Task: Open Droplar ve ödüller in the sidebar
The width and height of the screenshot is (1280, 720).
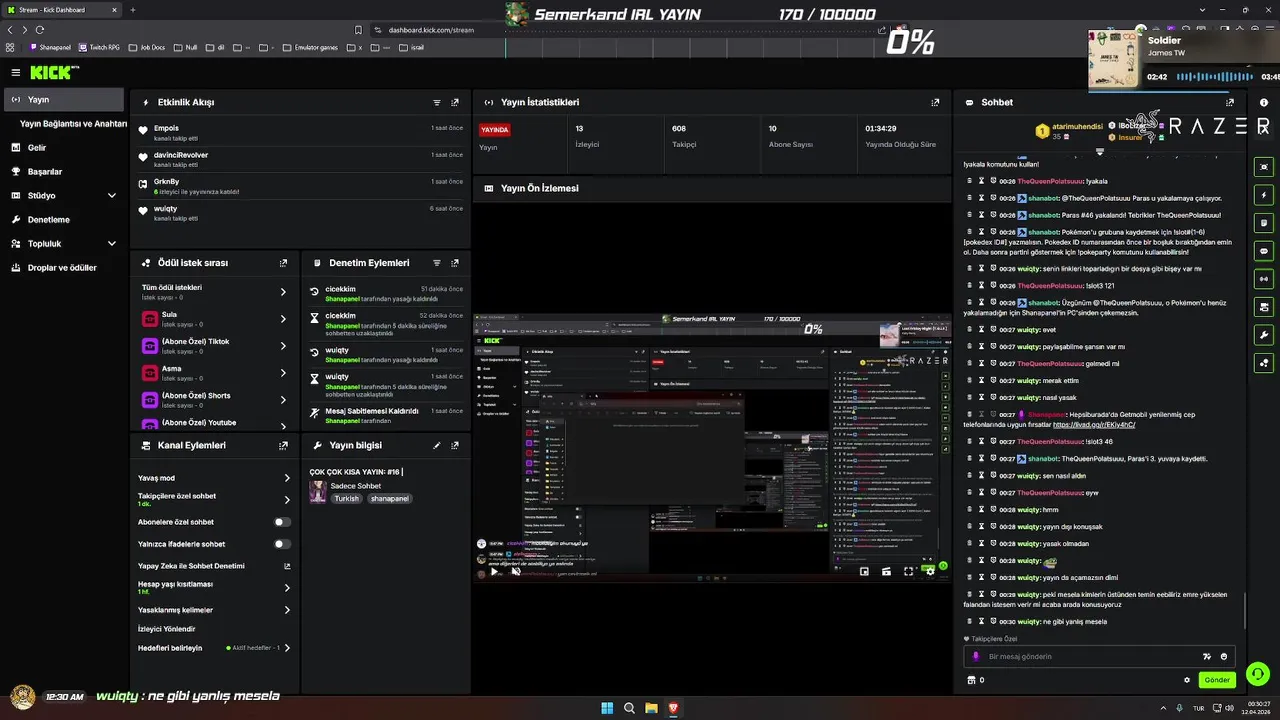Action: [x=64, y=268]
